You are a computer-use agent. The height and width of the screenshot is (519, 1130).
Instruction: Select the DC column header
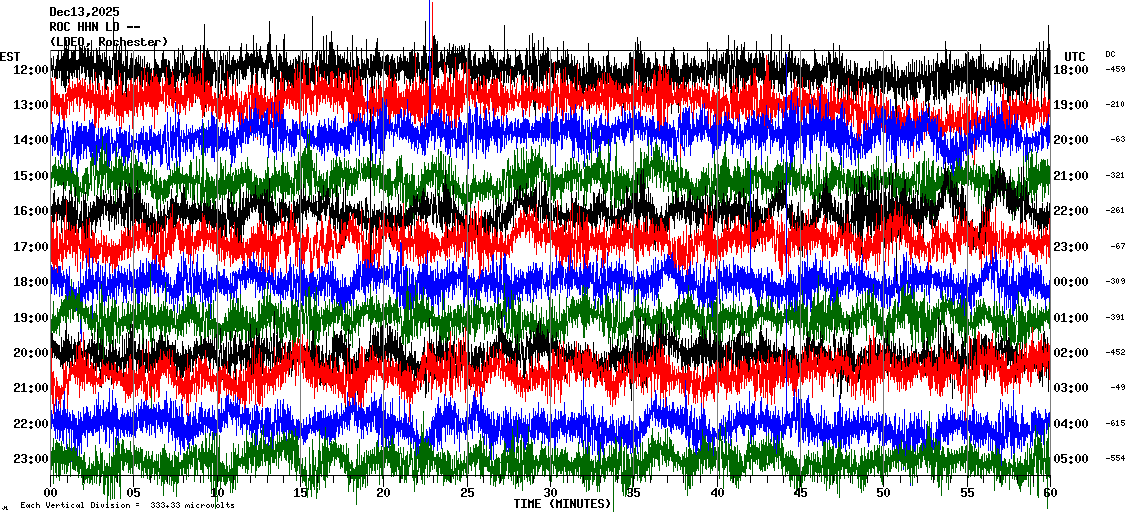(1110, 54)
